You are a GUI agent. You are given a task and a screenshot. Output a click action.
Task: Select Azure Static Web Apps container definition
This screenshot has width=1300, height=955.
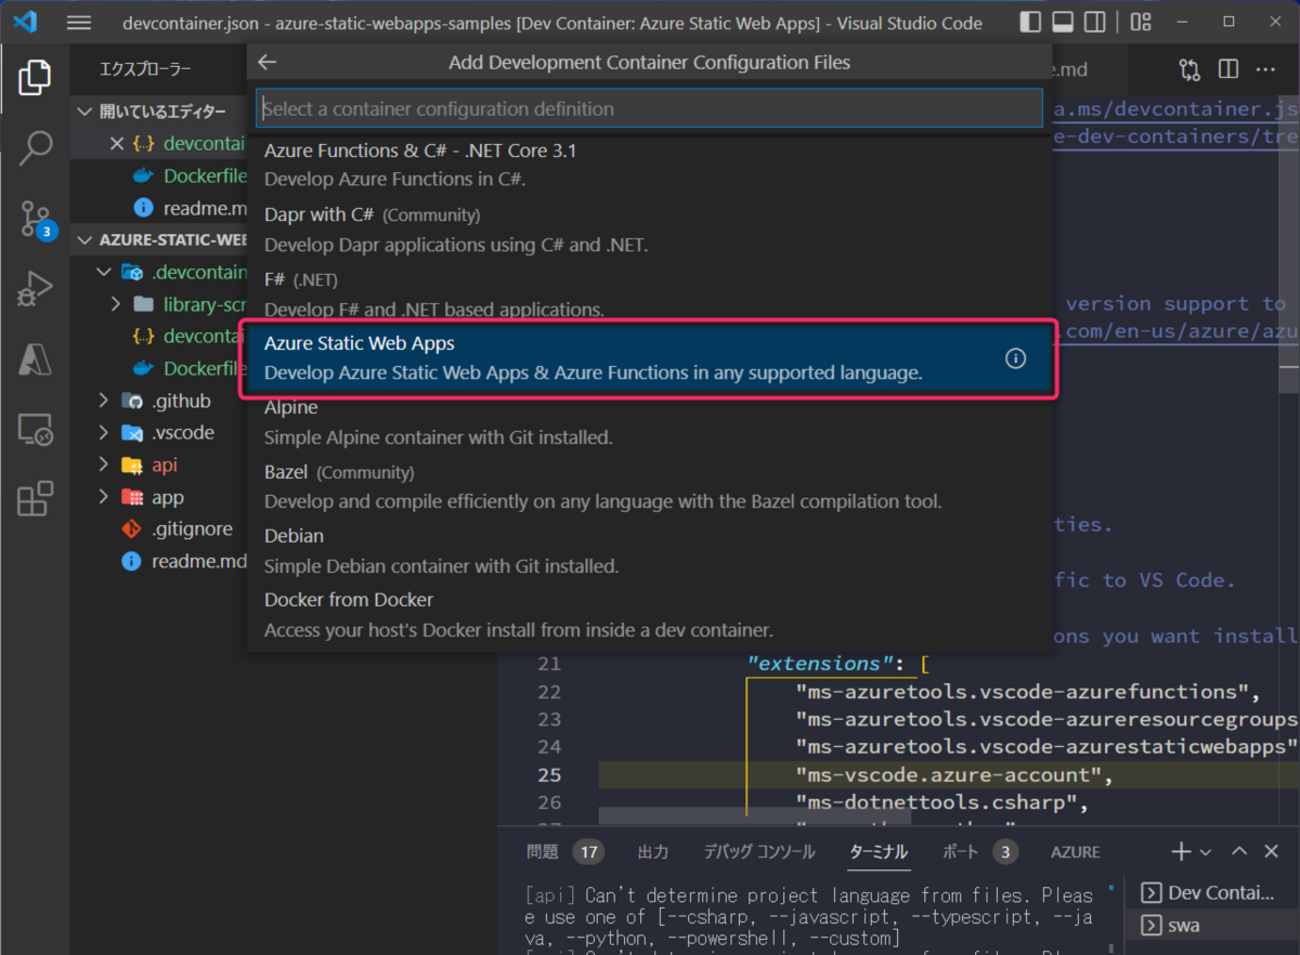[649, 358]
